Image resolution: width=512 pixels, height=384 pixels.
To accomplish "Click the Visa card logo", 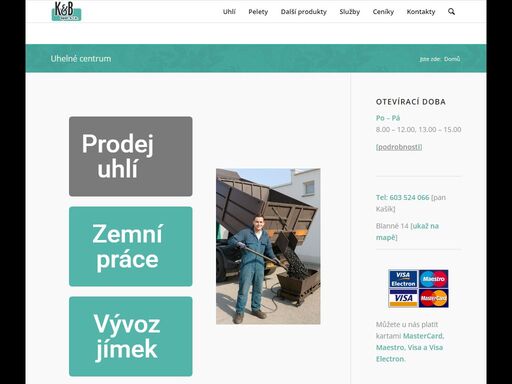I will point(403,298).
